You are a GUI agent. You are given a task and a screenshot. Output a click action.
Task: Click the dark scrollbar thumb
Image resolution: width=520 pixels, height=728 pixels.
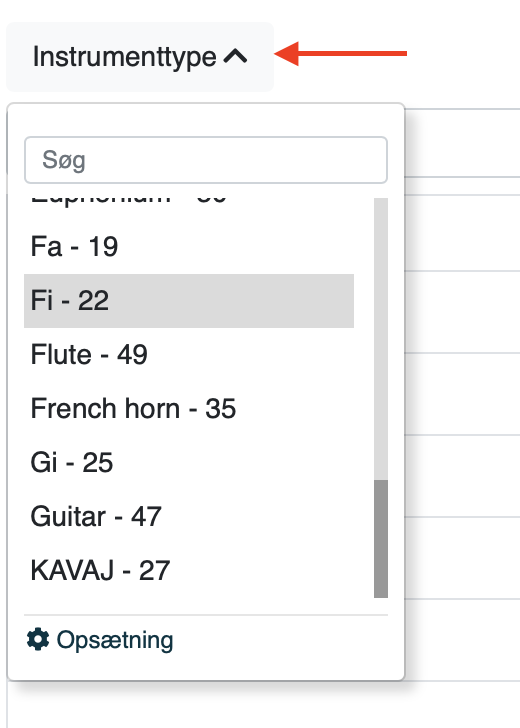[x=381, y=539]
